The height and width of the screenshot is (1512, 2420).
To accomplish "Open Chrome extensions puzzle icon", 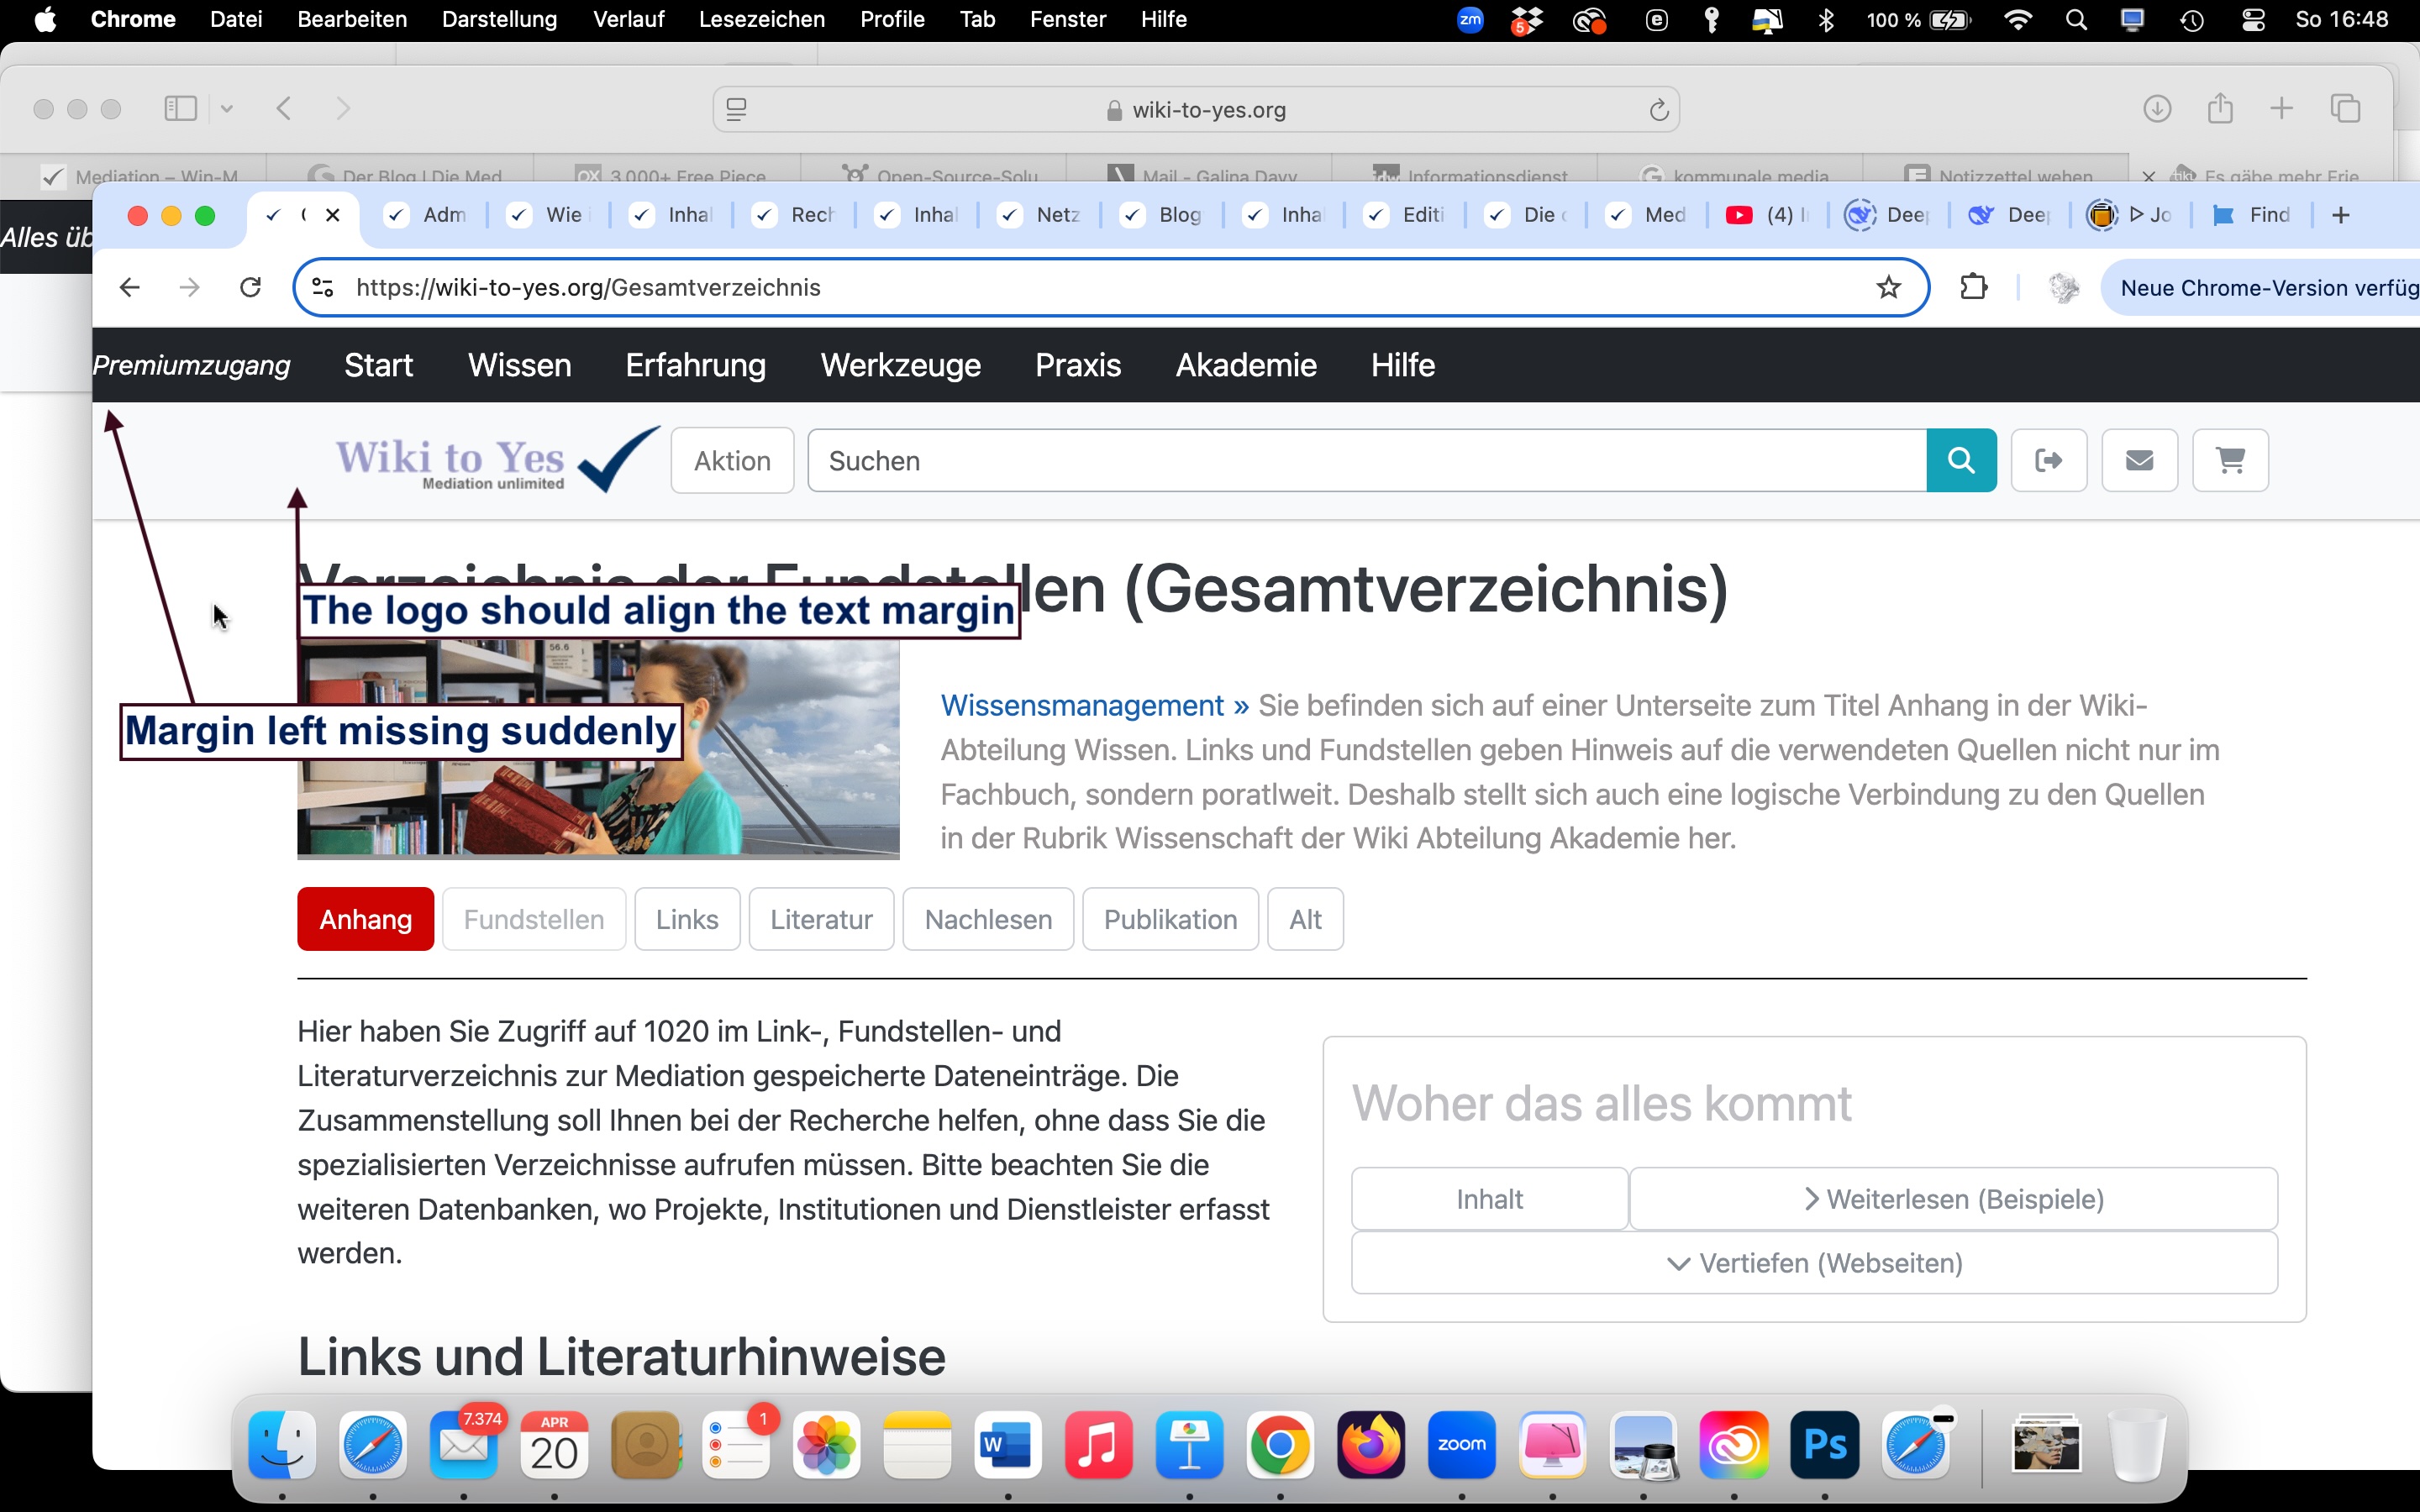I will [x=1974, y=288].
